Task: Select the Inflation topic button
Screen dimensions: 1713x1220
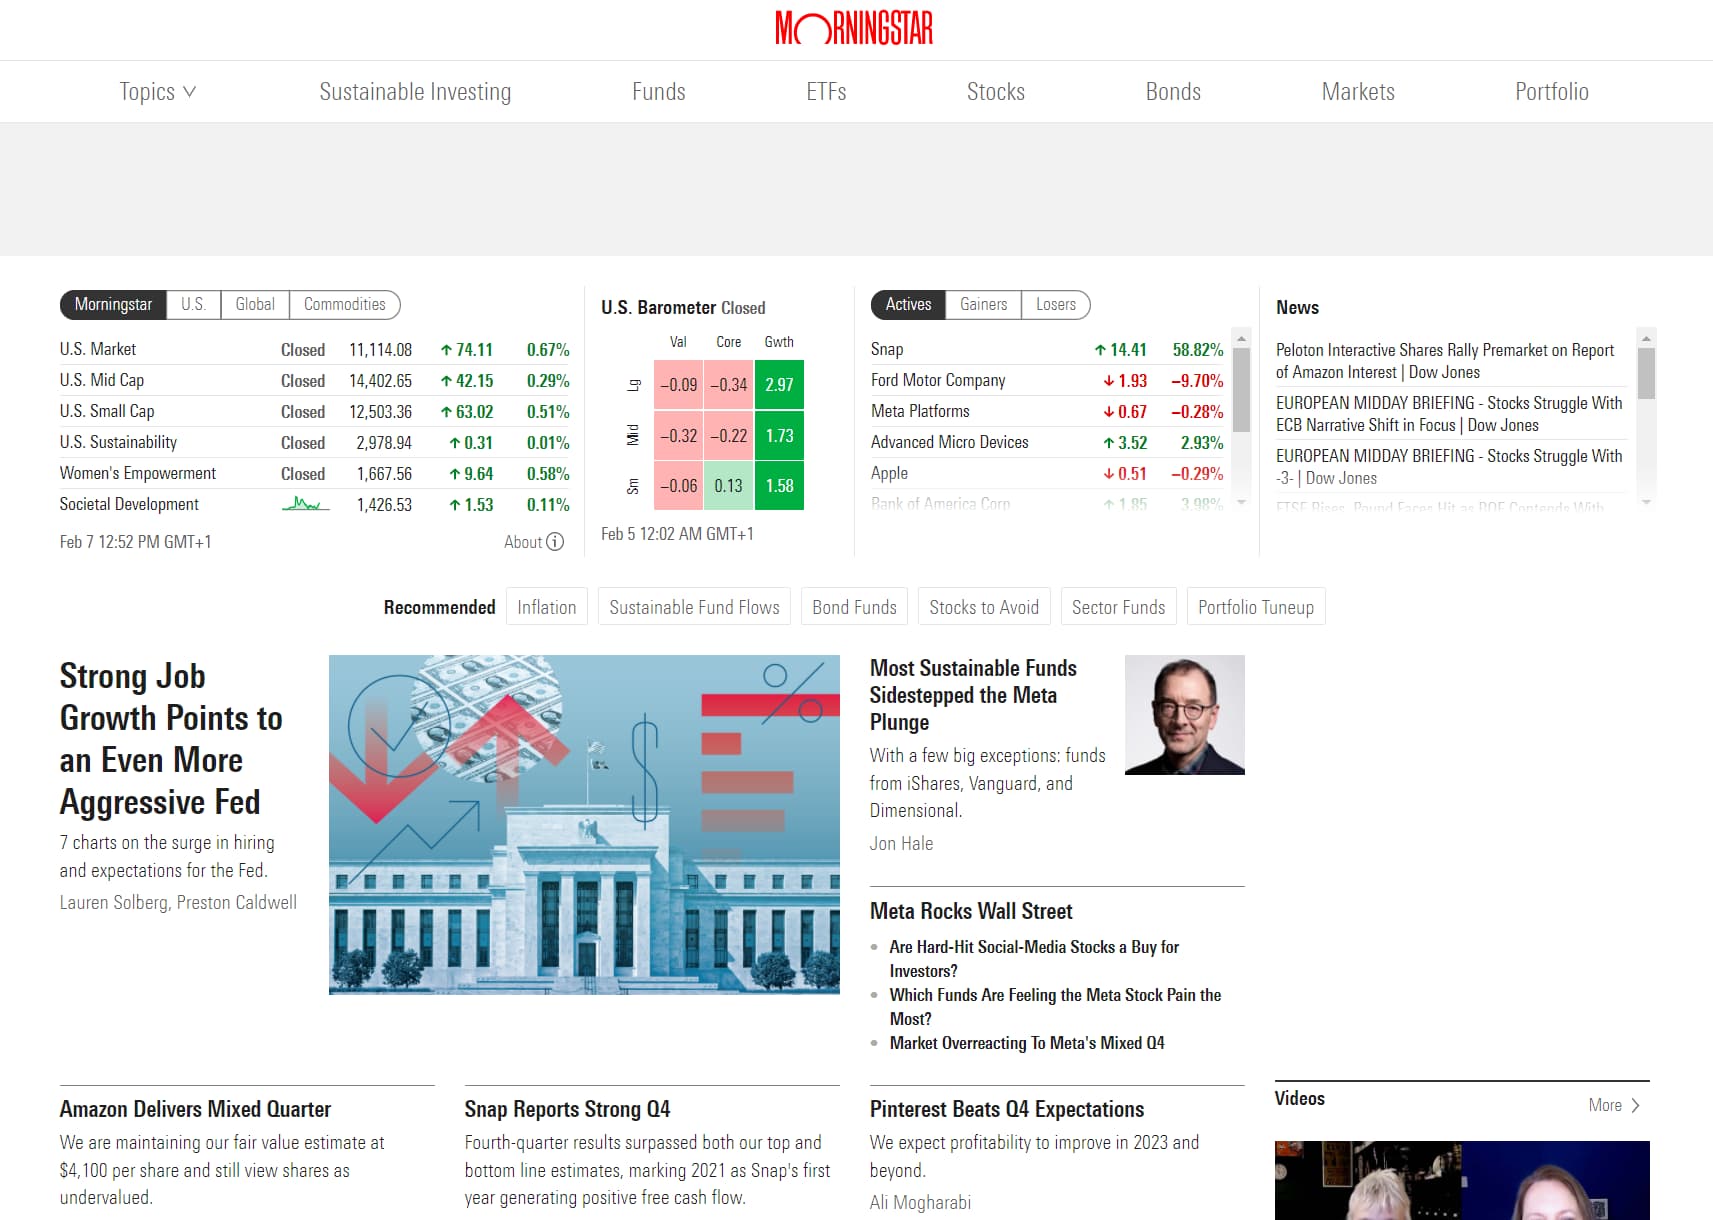Action: 547,607
